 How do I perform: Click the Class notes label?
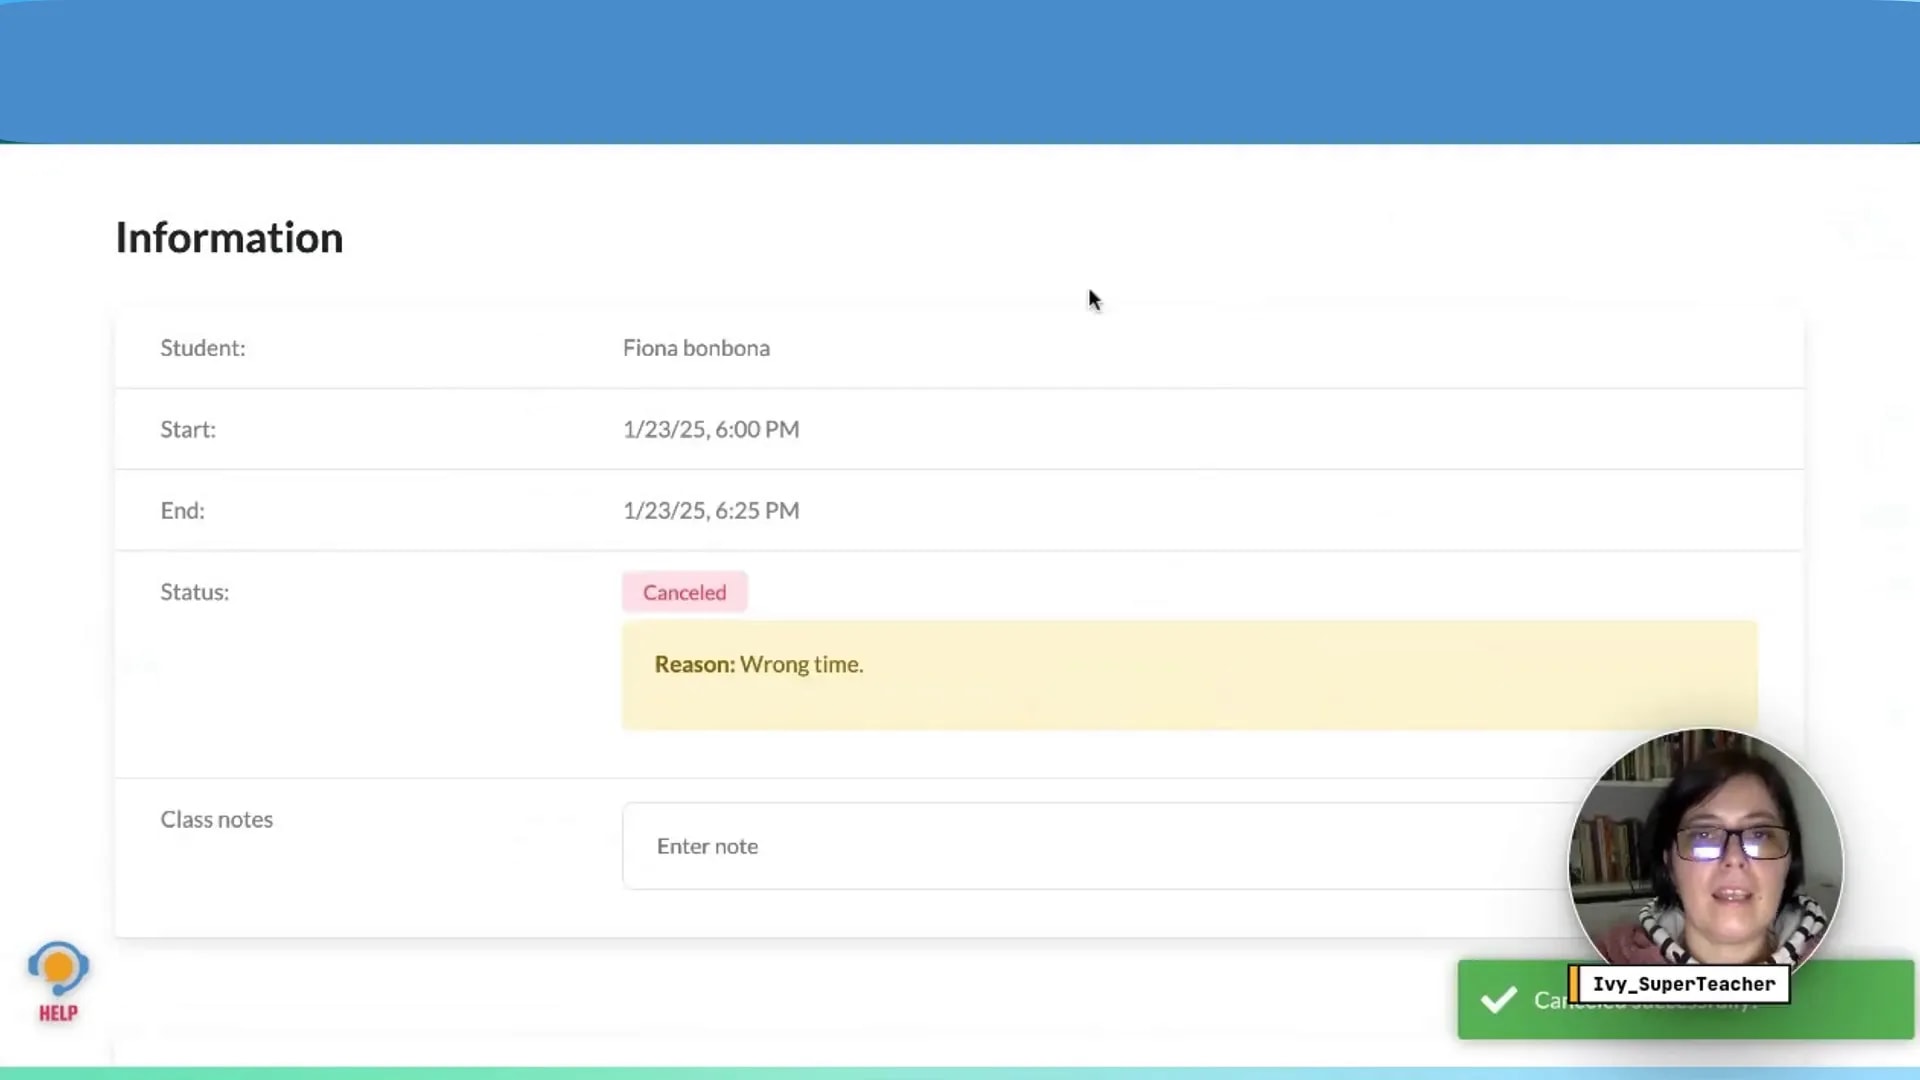216,819
